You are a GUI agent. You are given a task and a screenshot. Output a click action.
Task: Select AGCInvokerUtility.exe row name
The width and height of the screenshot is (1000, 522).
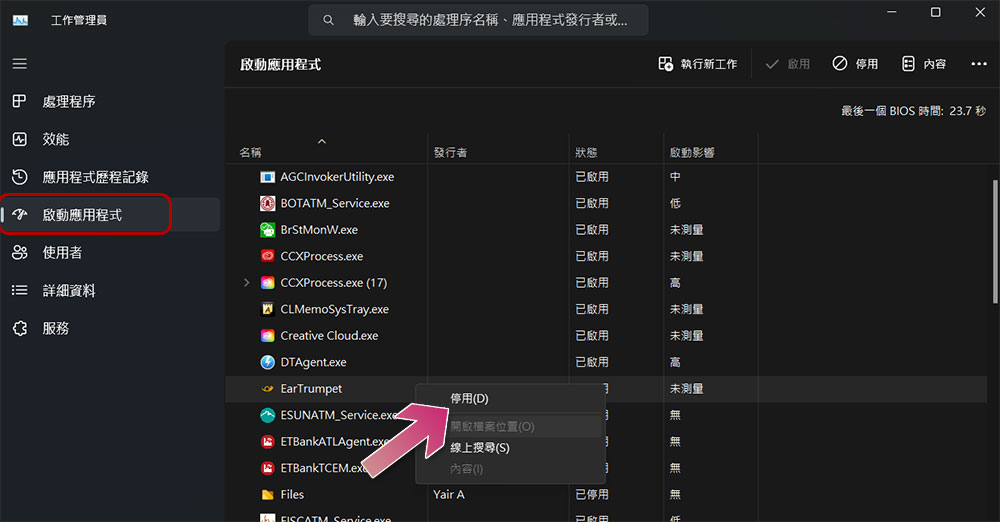337,177
